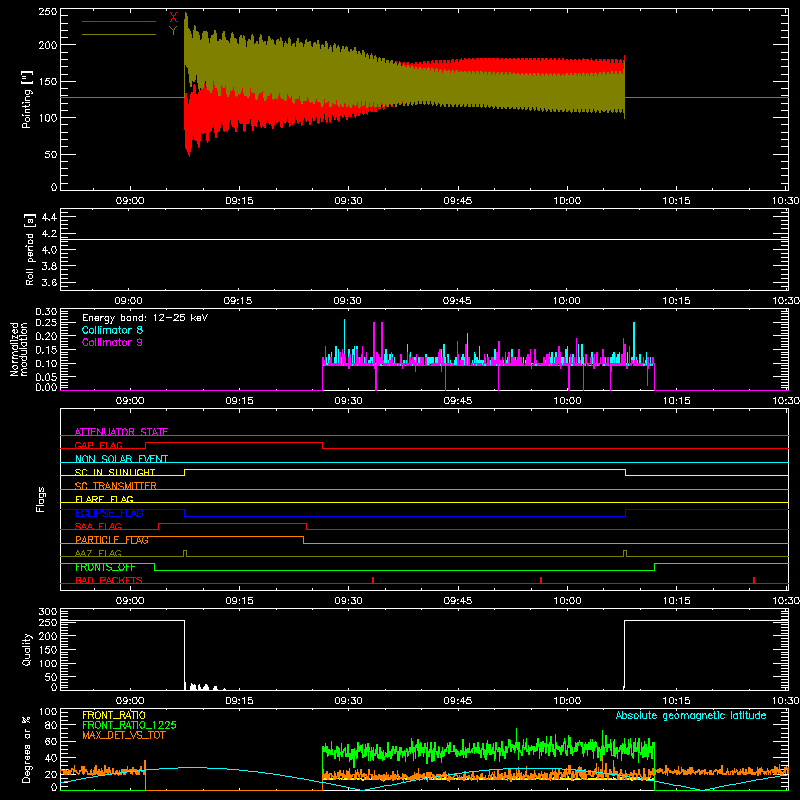Click the "Flags" vertical axis title
Image resolution: width=800 pixels, height=800 pixels.
pos(41,499)
